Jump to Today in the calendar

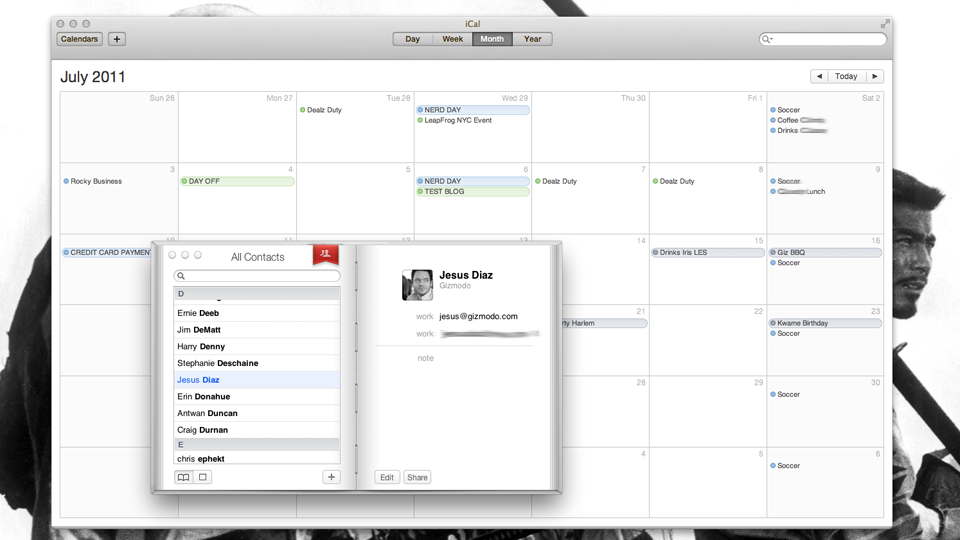pos(846,76)
